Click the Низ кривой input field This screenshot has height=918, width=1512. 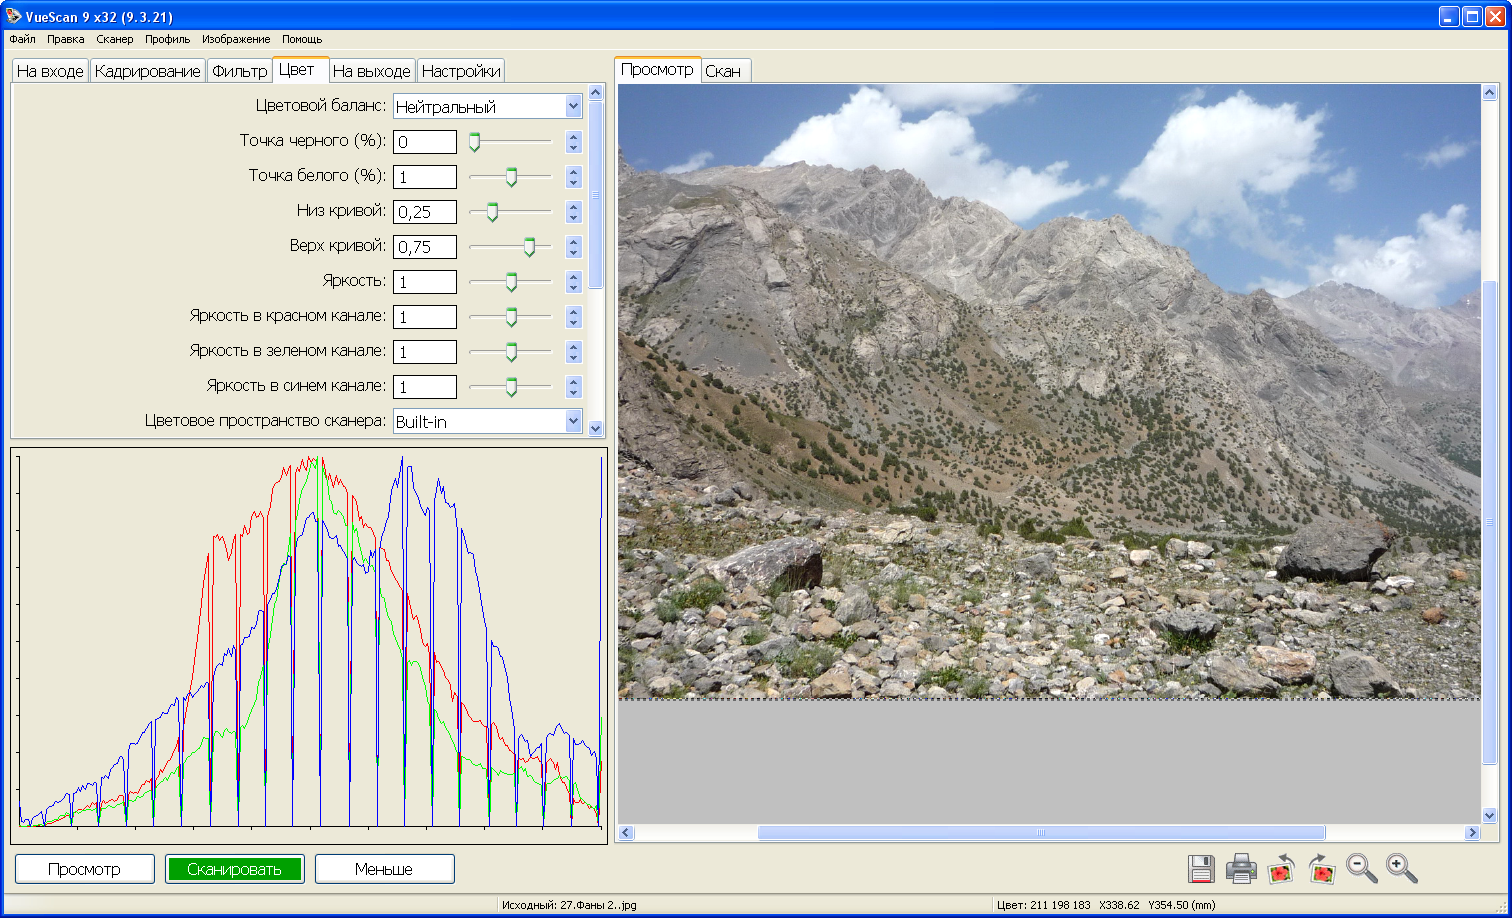pyautogui.click(x=425, y=212)
